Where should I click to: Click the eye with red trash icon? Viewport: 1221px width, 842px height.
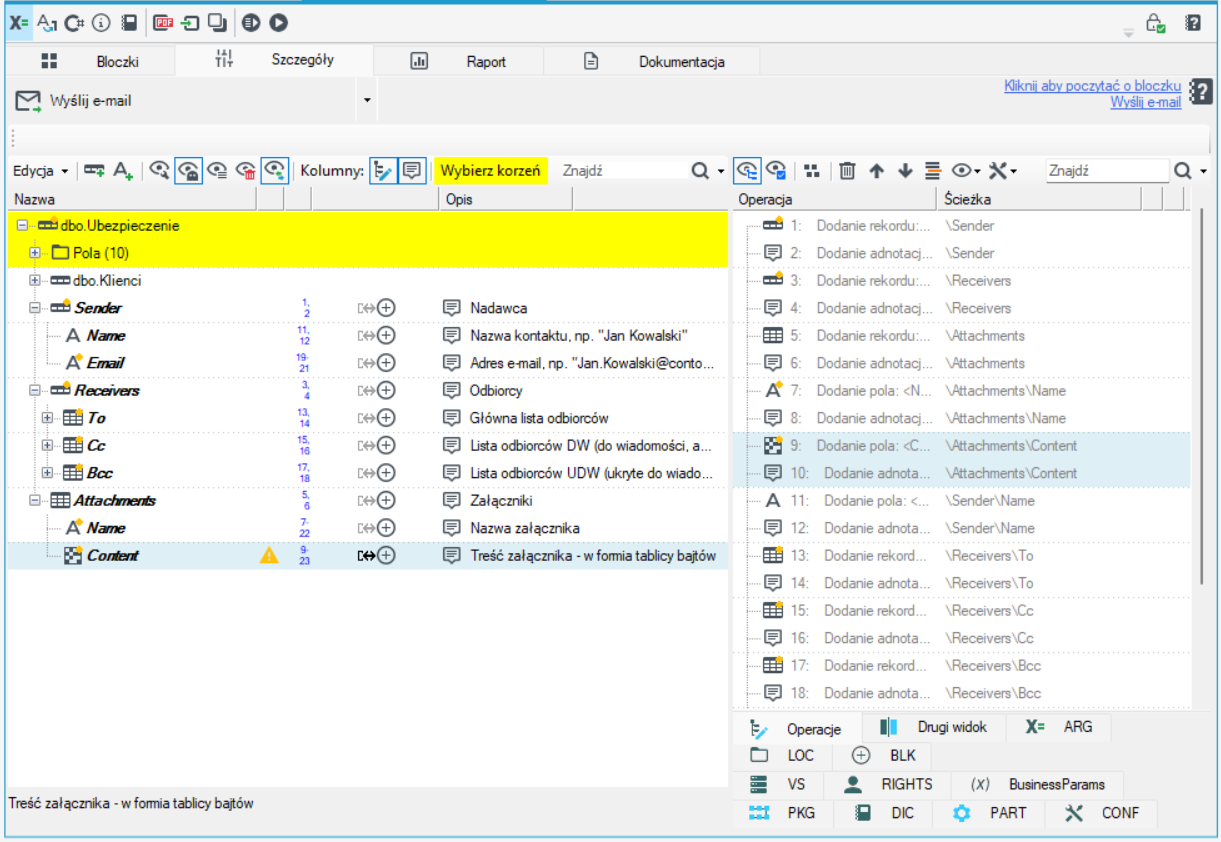coord(246,171)
